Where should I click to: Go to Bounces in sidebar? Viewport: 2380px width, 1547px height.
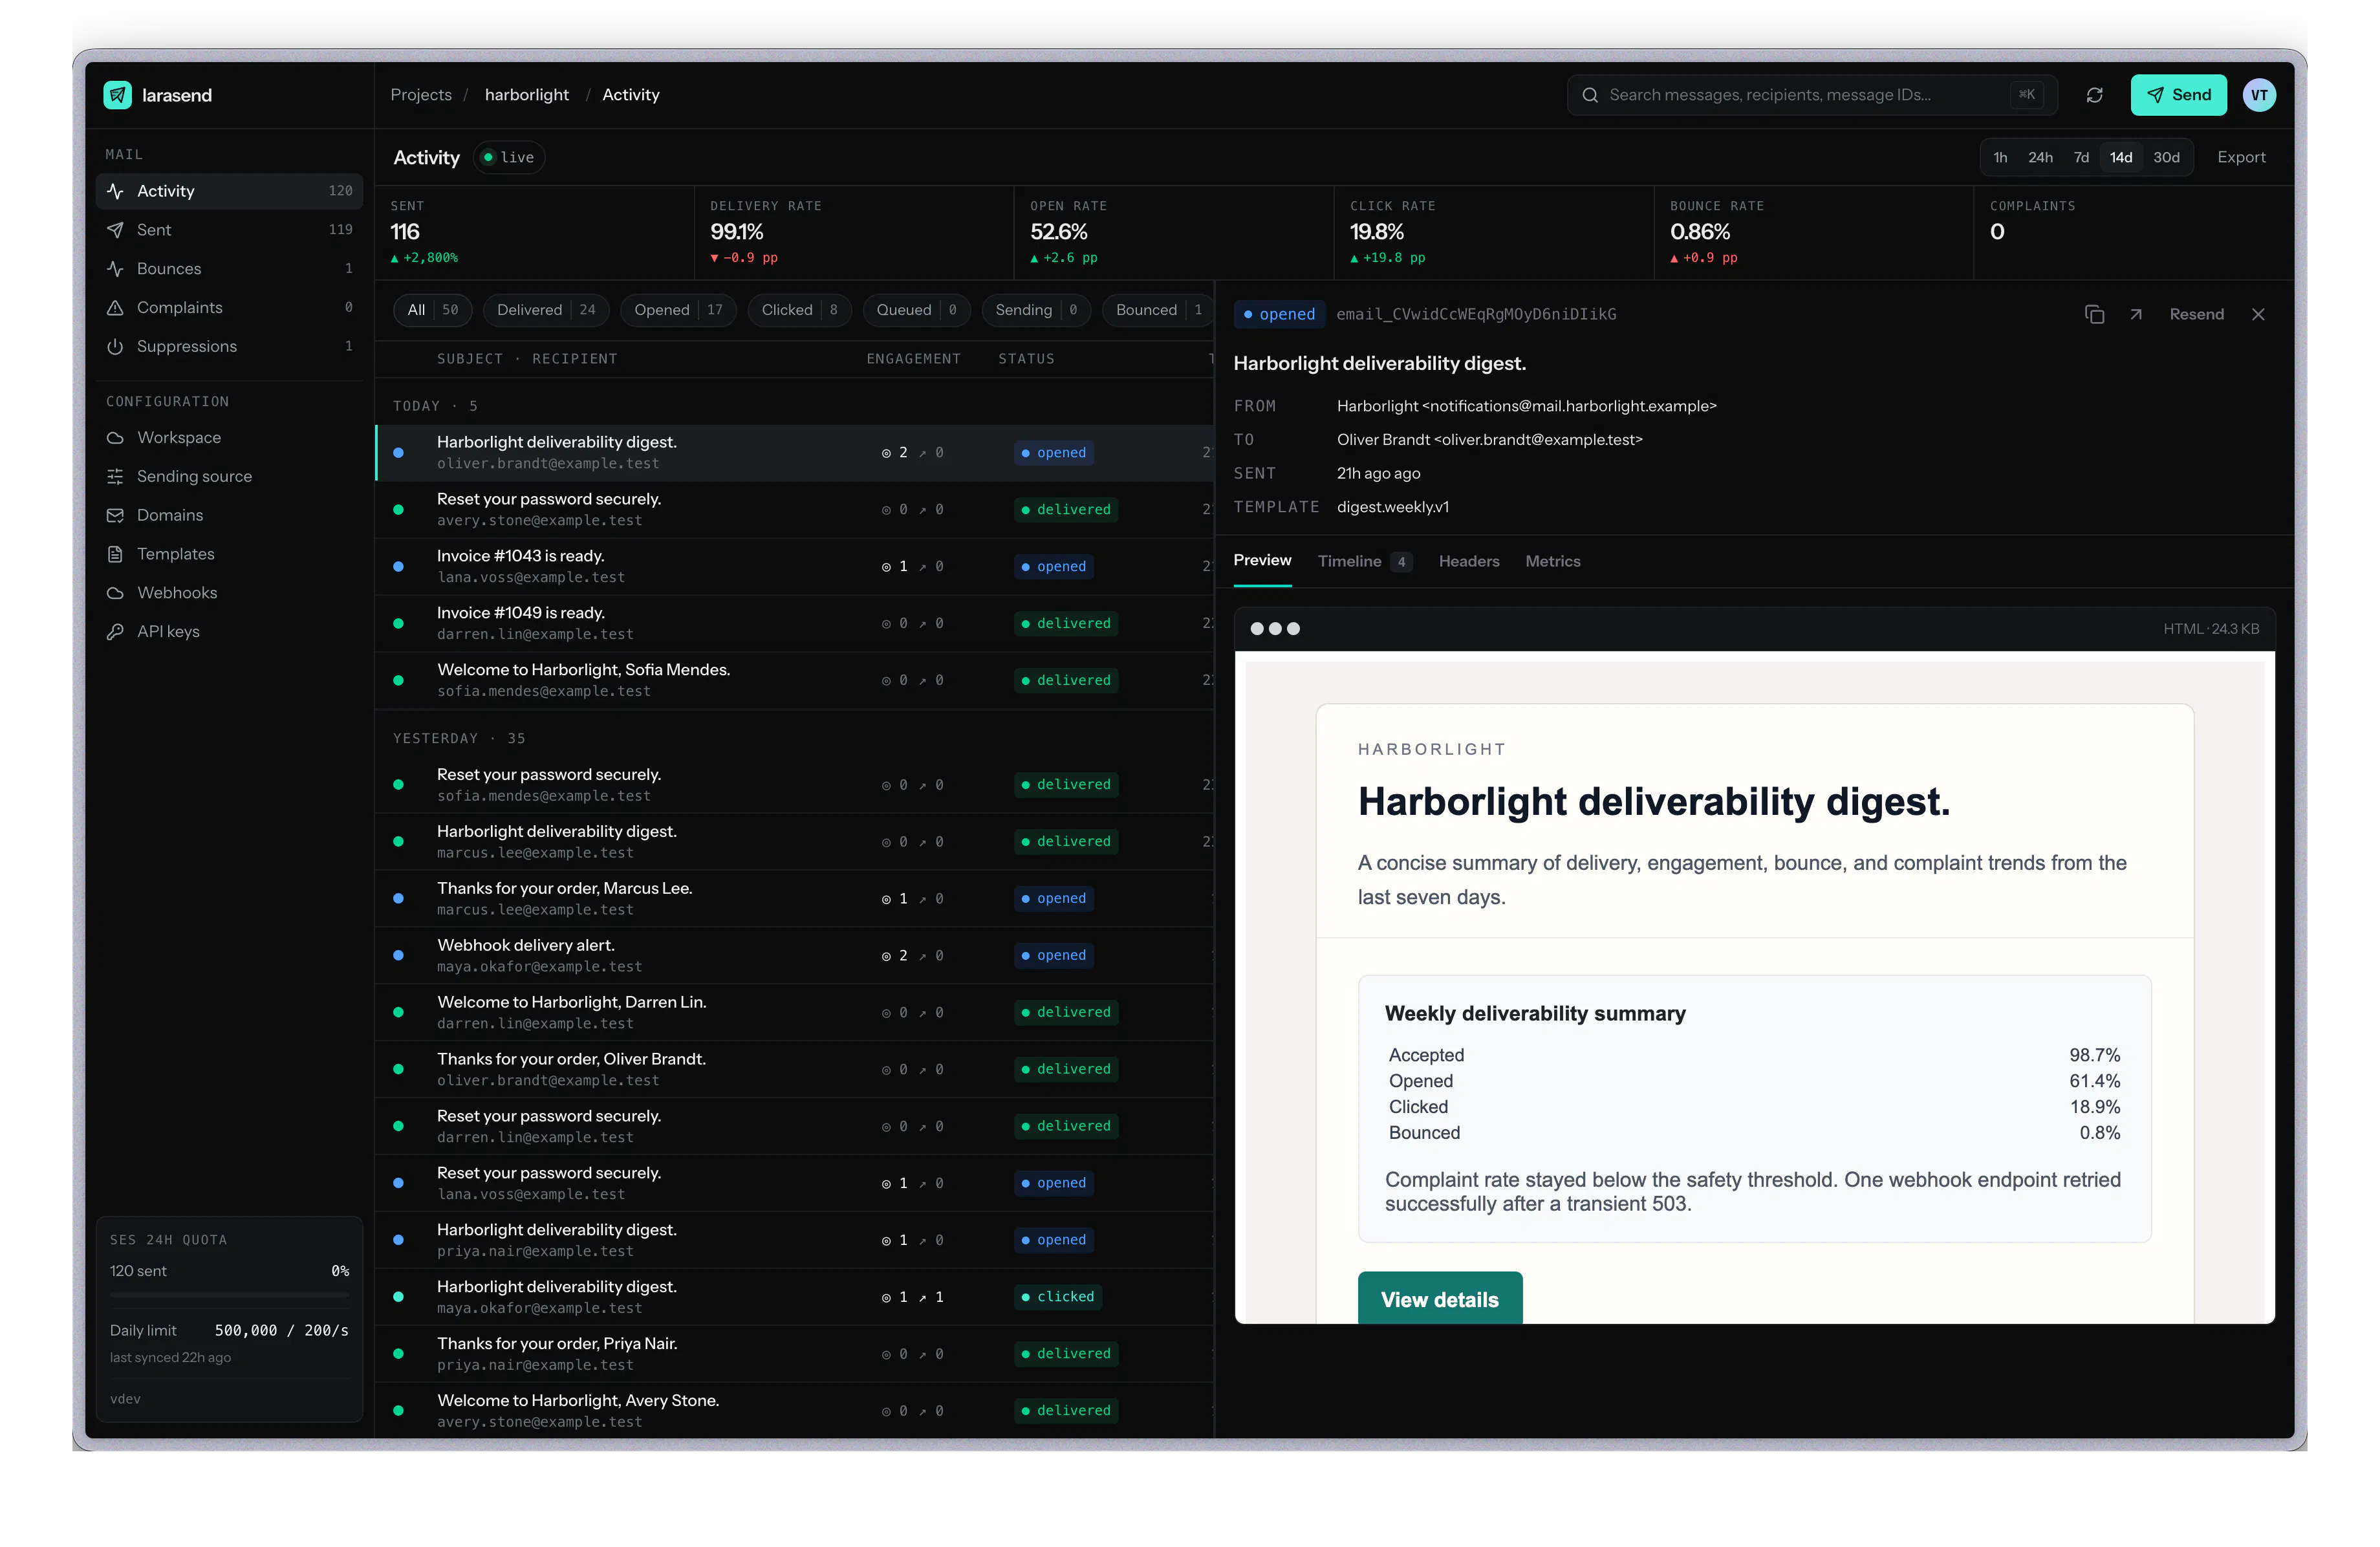tap(229, 269)
